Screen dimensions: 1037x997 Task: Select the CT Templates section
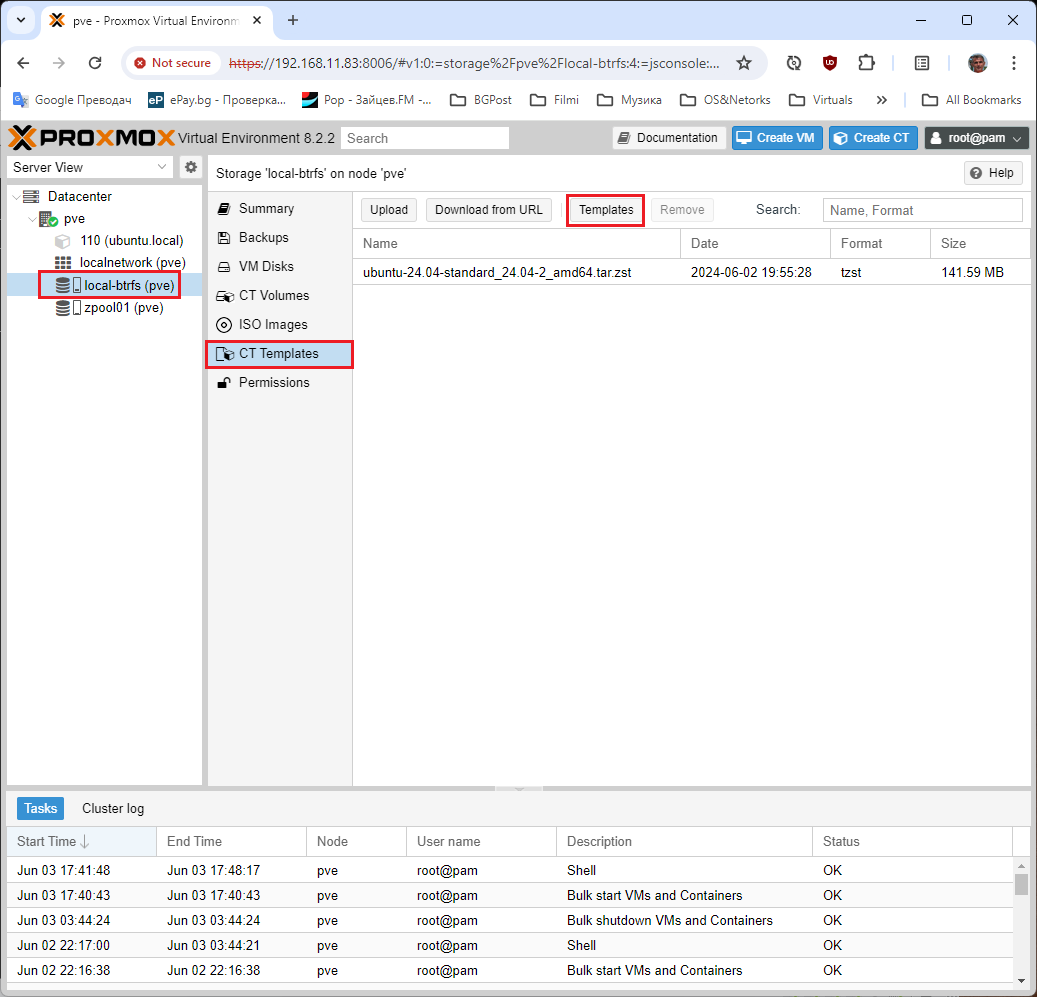pos(280,354)
